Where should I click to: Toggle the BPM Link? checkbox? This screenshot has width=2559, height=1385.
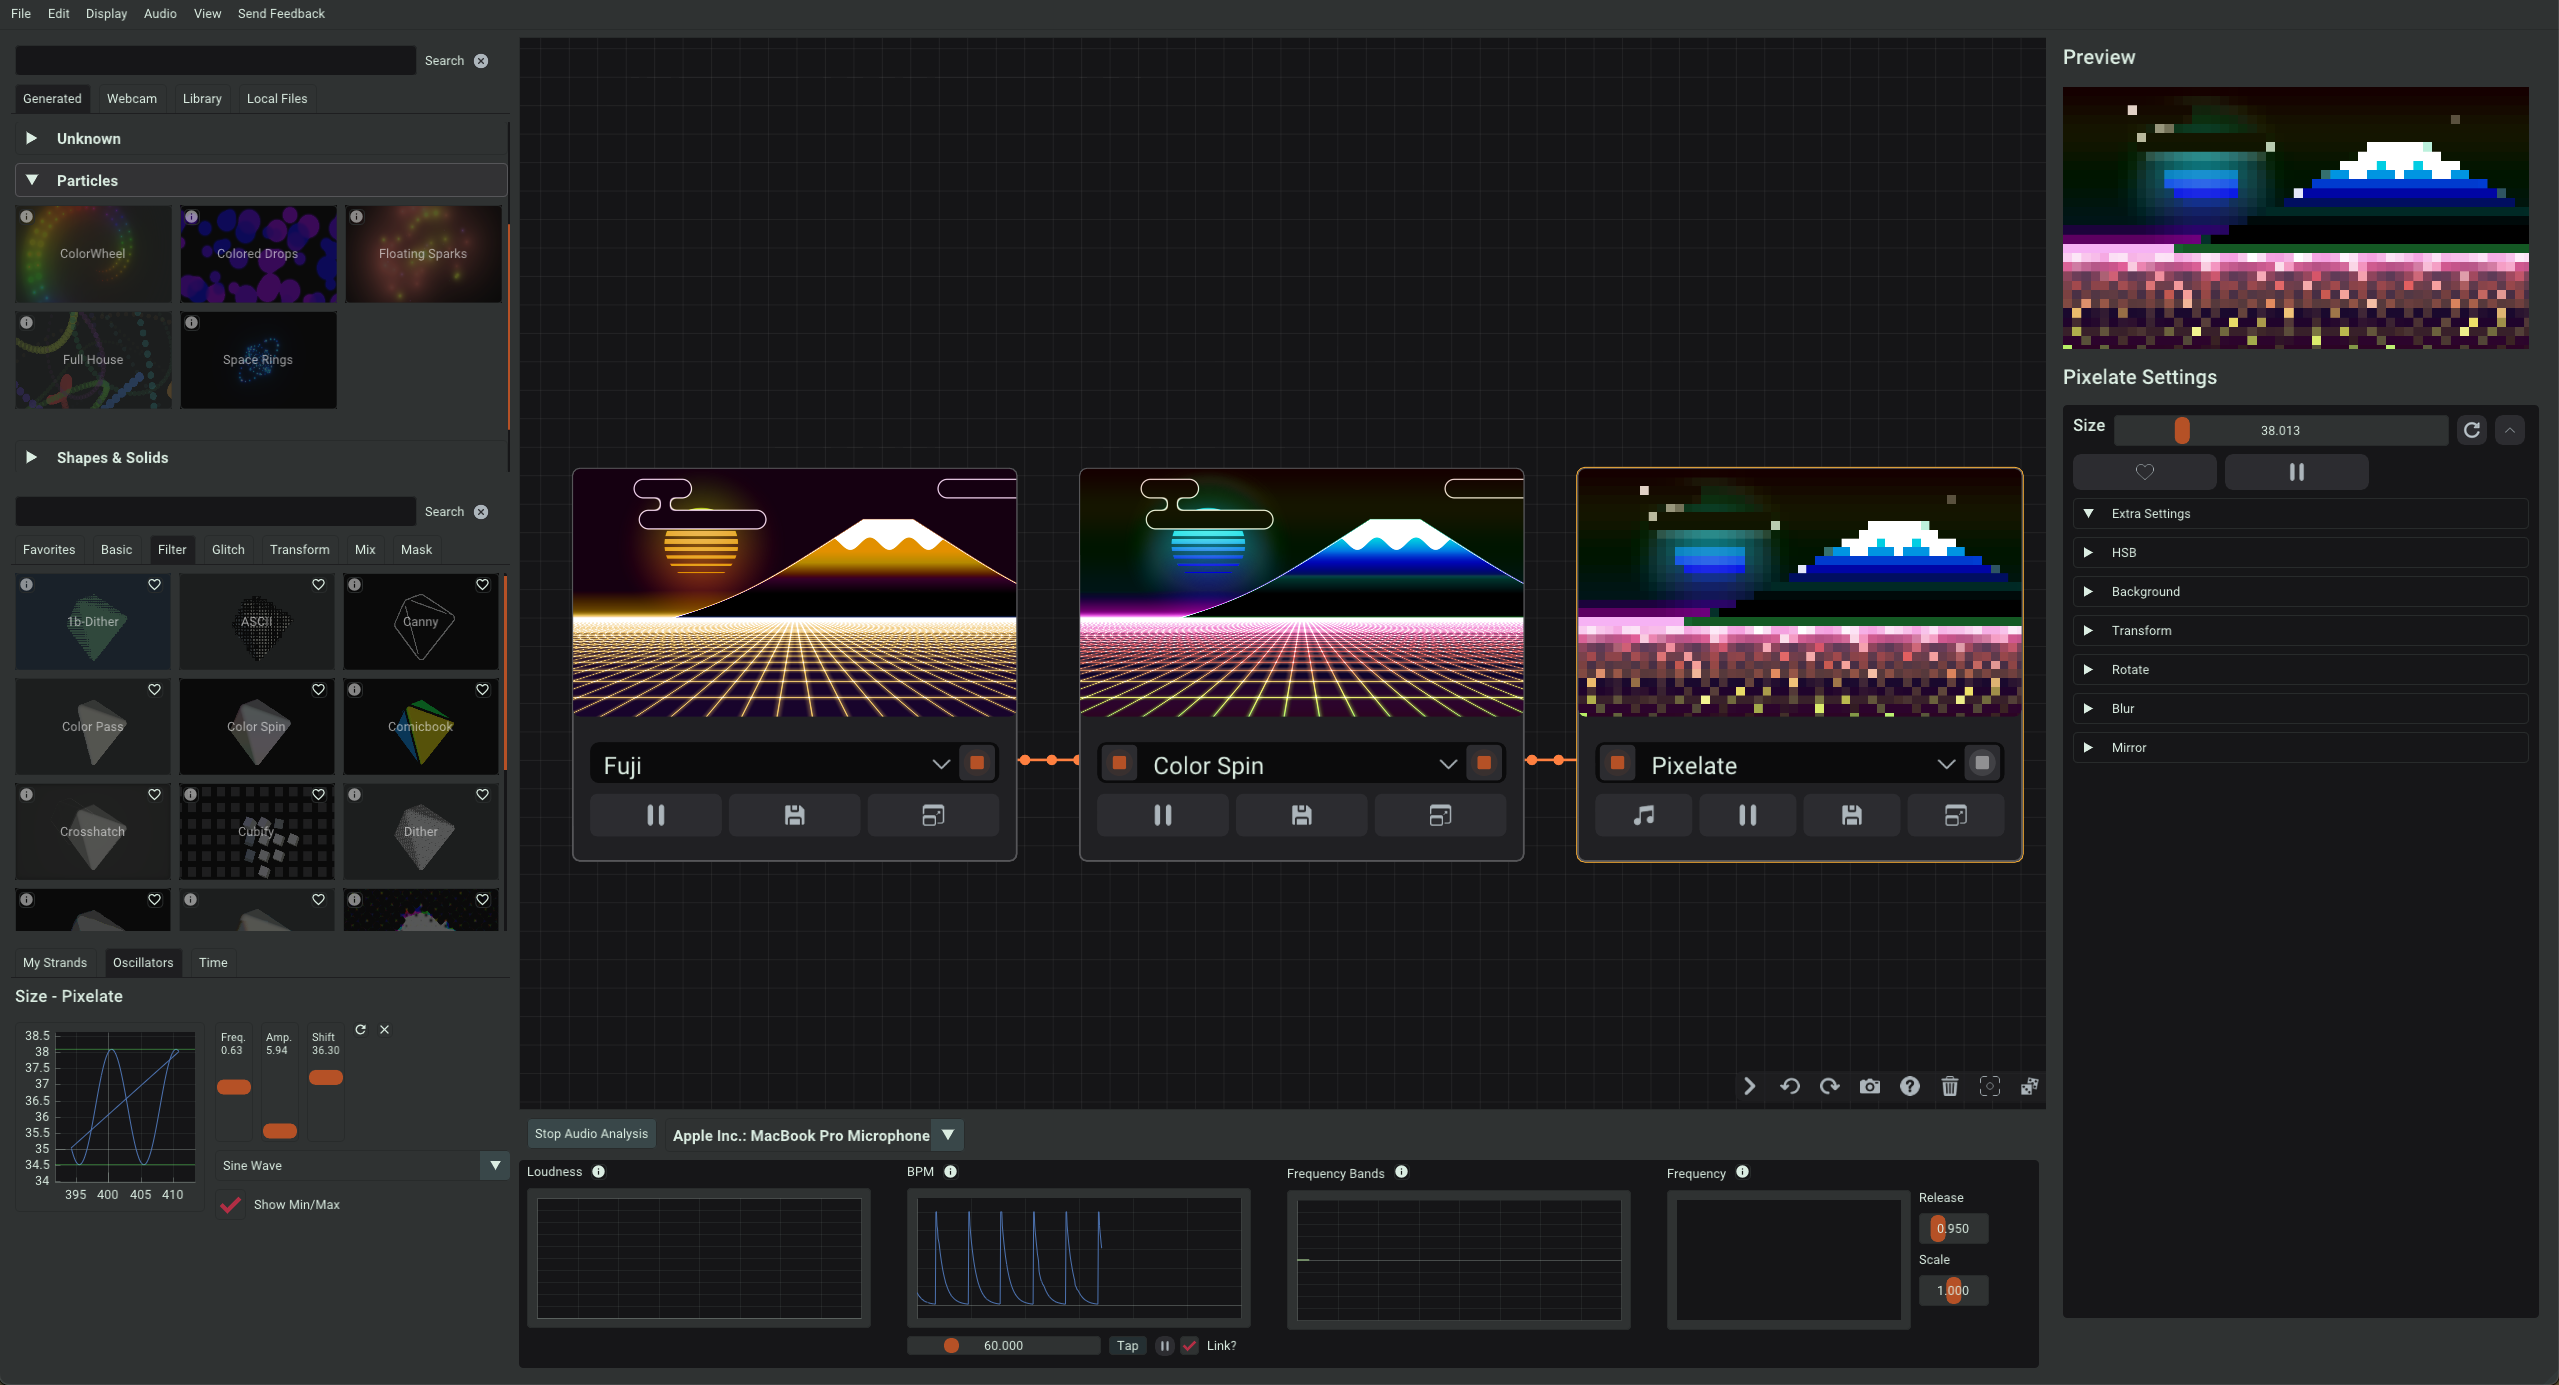1189,1345
